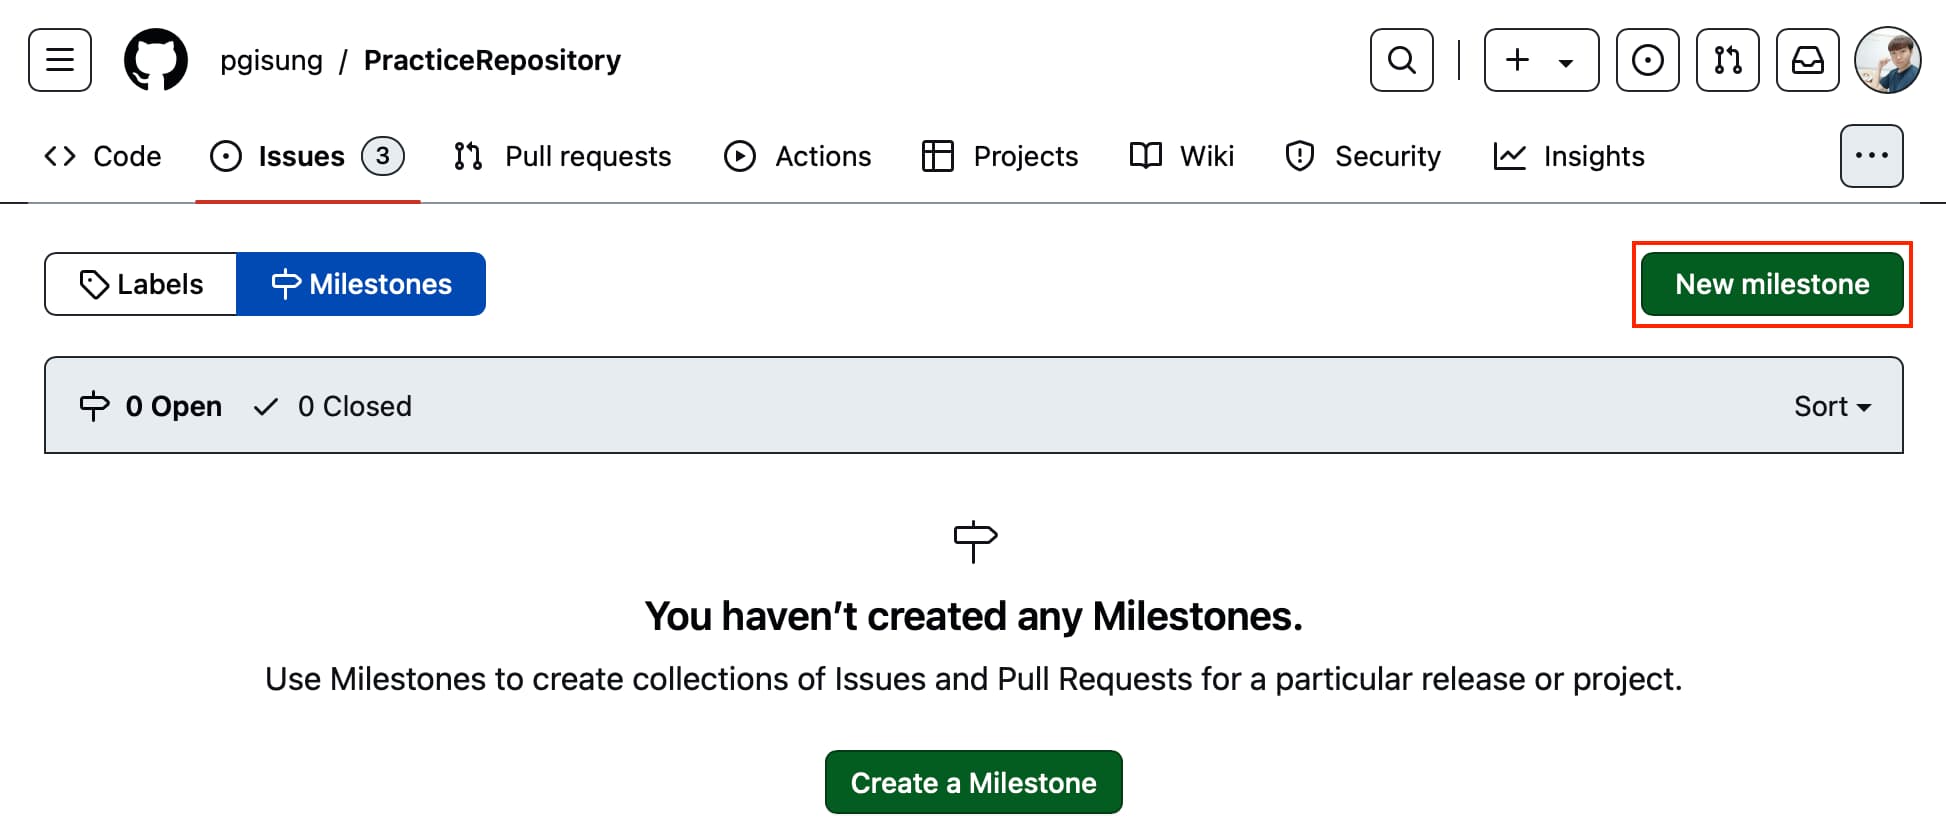The height and width of the screenshot is (834, 1946).
Task: Switch to the Projects tab
Action: (1000, 157)
